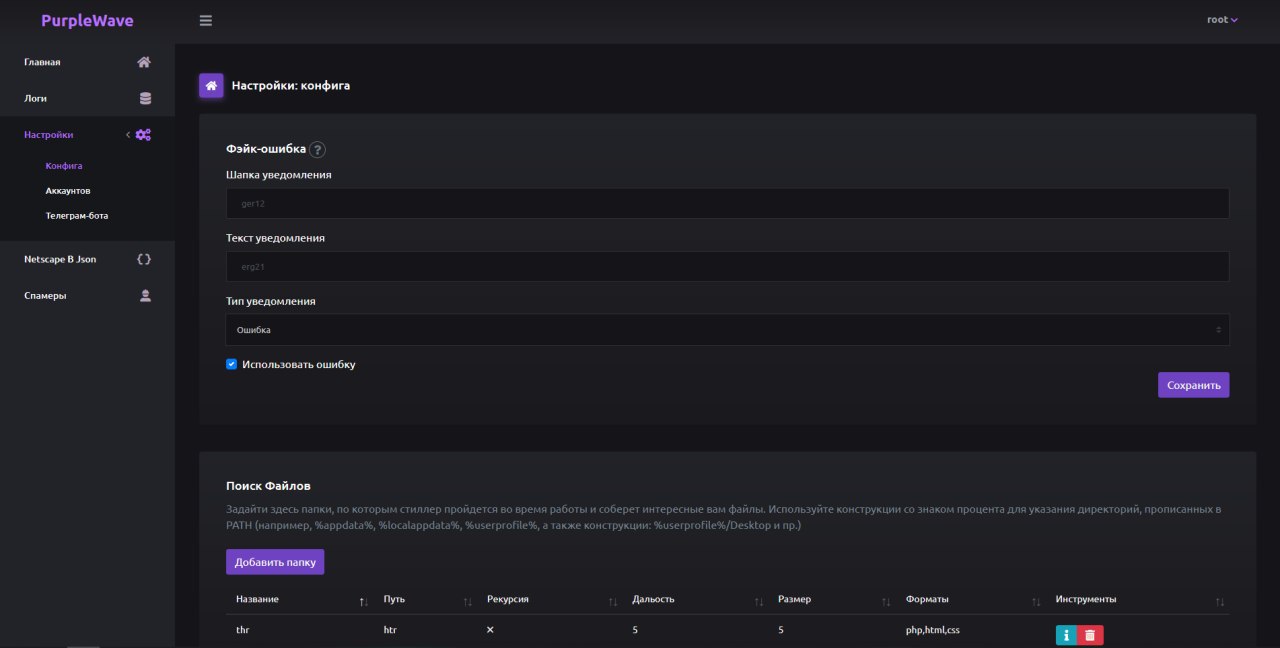Click the red trash icon in thr row
This screenshot has width=1280, height=648.
click(1090, 635)
